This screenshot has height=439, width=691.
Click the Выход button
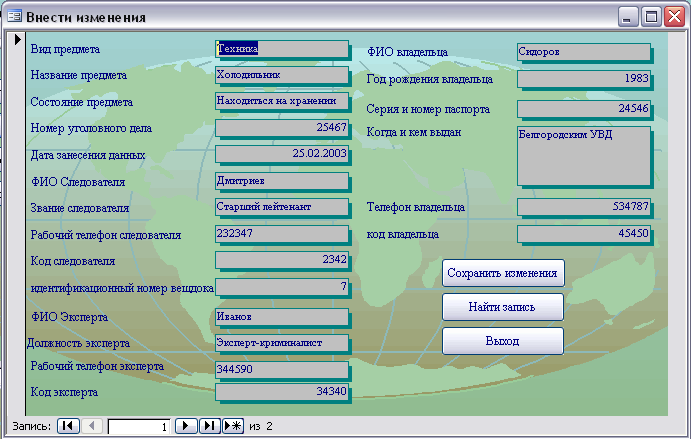[x=503, y=341]
